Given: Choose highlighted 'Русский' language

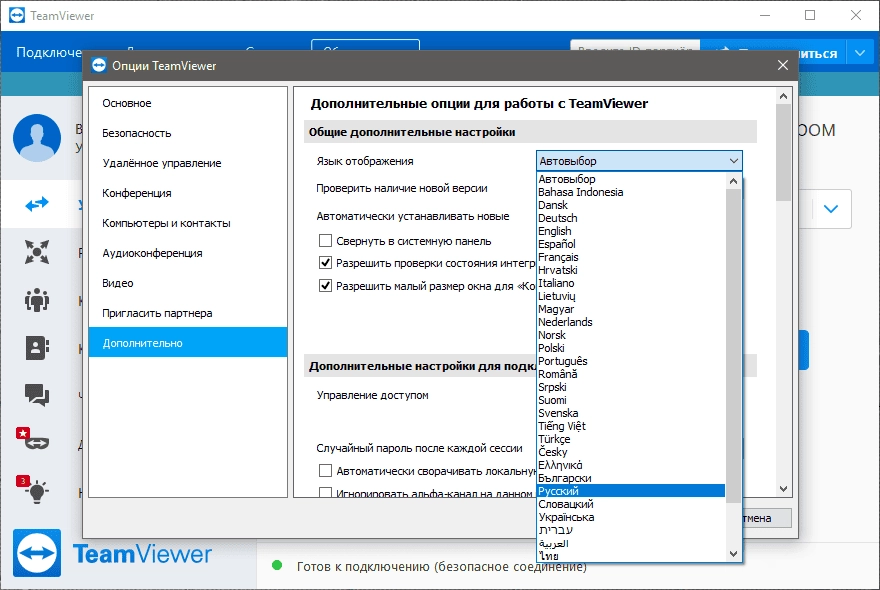Looking at the screenshot, I should click(631, 491).
